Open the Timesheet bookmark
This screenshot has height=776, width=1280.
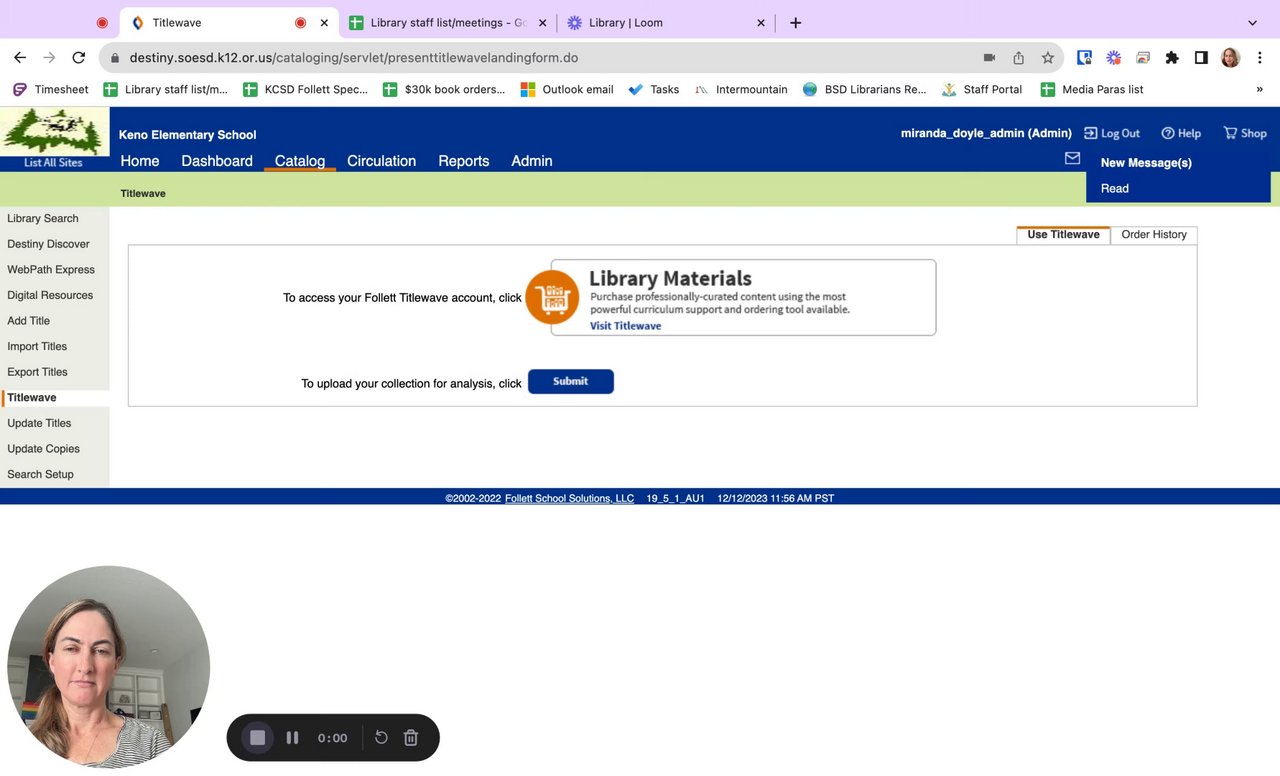pyautogui.click(x=51, y=89)
